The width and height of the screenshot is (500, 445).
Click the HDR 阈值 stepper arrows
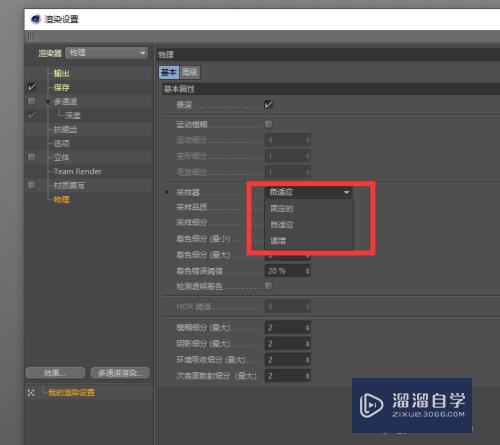pos(308,307)
